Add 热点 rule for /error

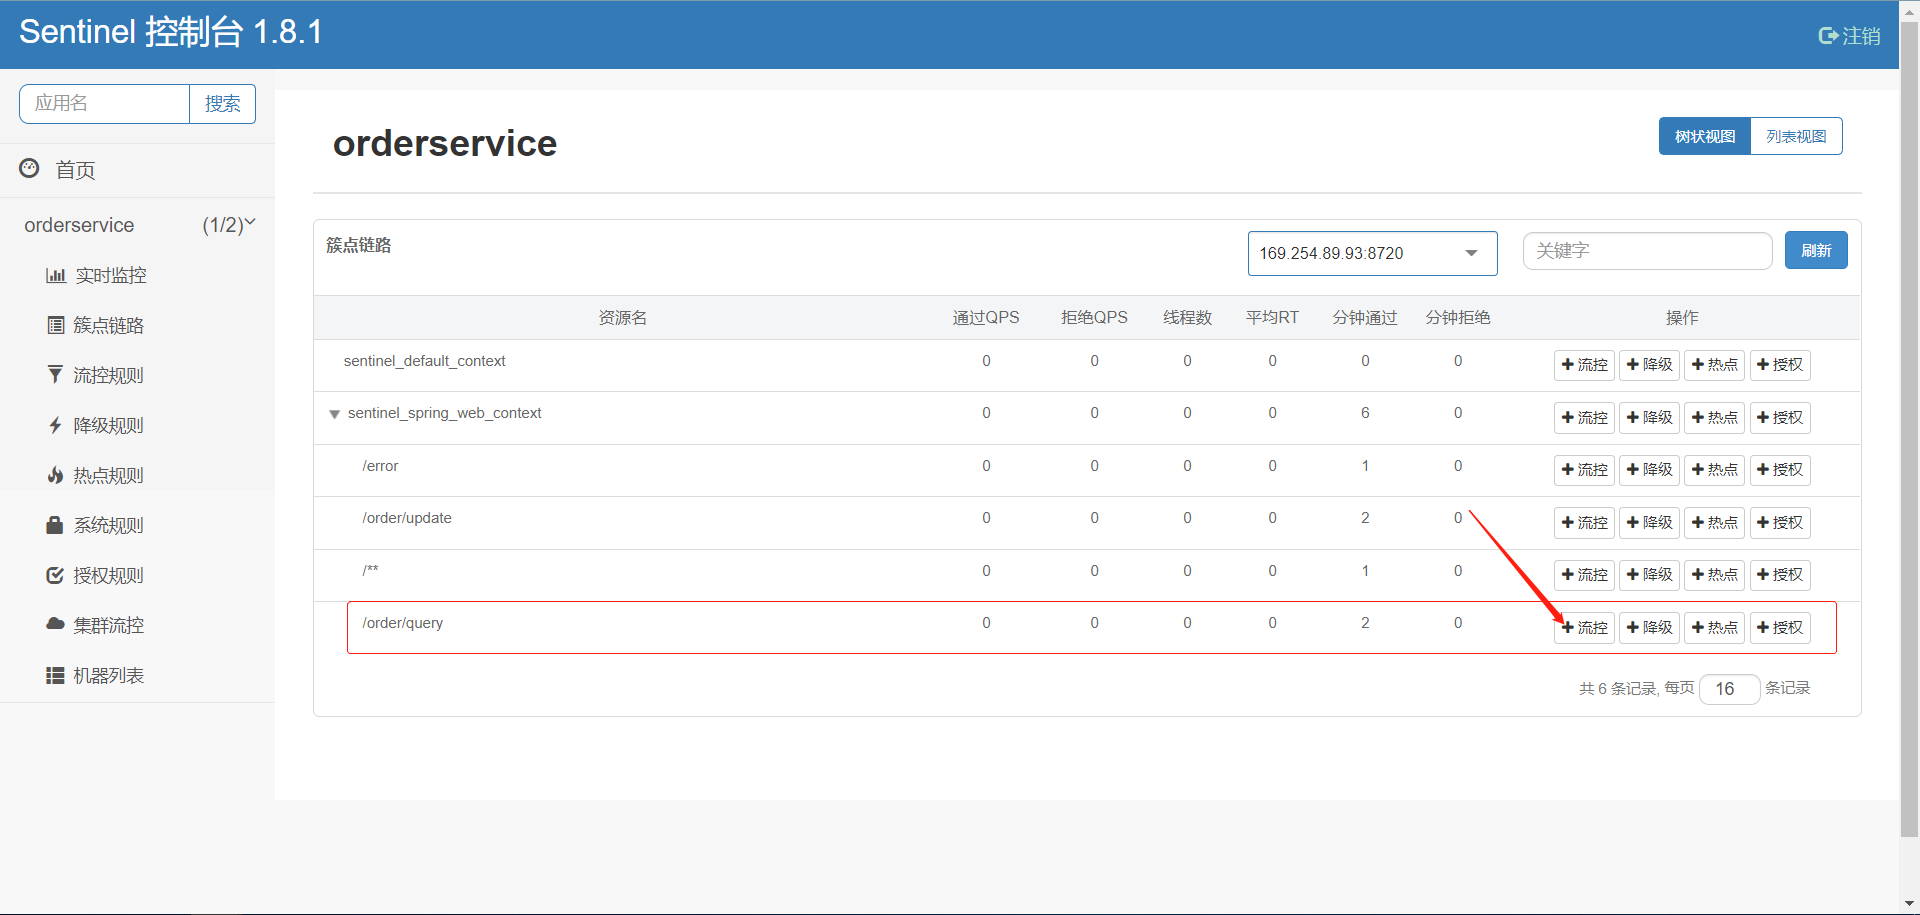click(x=1715, y=470)
